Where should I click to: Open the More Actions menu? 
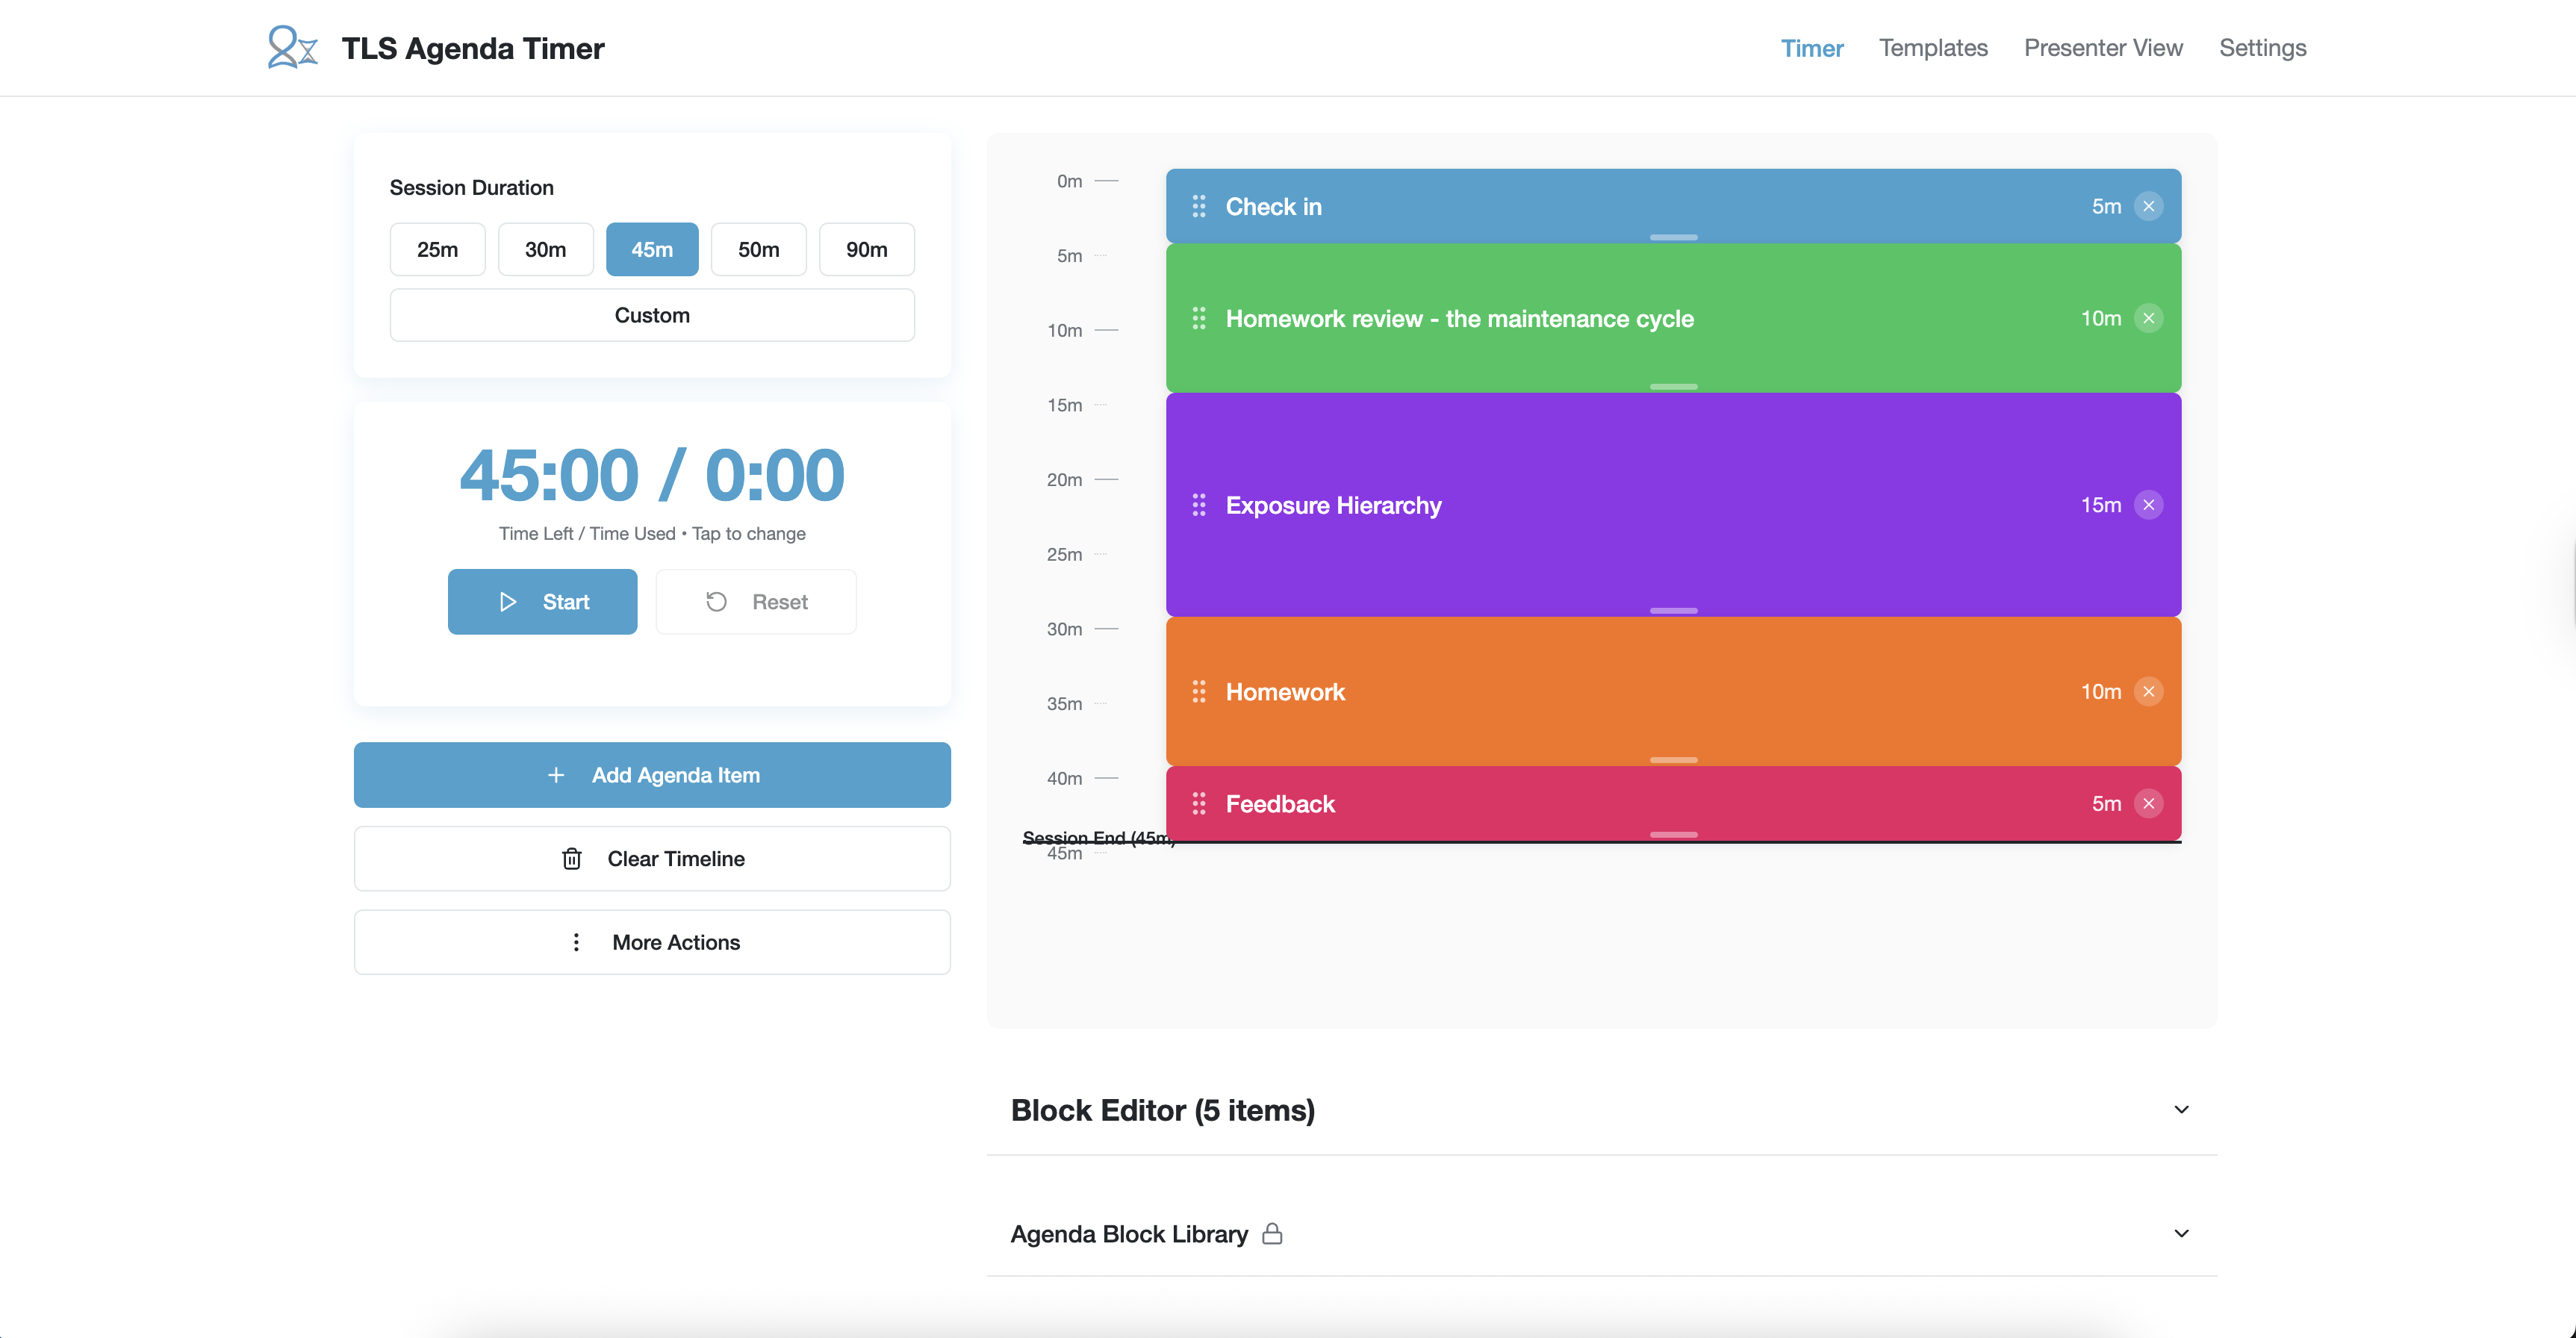(x=652, y=942)
